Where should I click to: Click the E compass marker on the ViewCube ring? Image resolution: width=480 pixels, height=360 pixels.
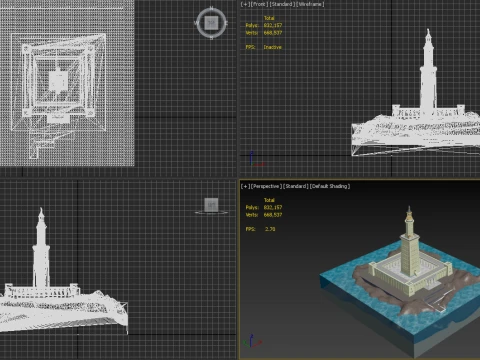(226, 23)
